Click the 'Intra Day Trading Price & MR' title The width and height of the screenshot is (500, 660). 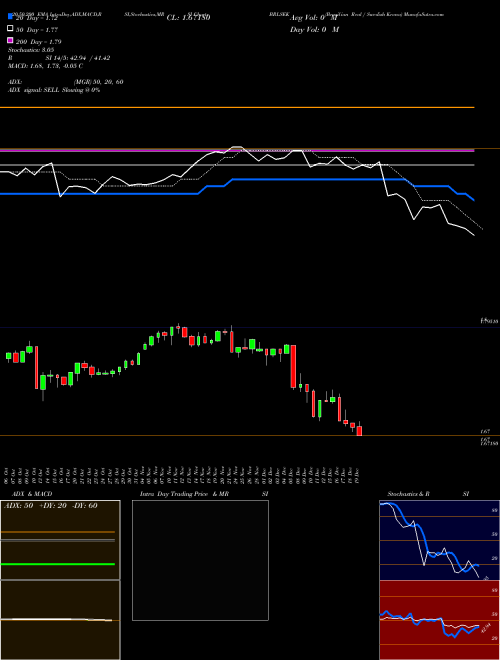point(184,494)
